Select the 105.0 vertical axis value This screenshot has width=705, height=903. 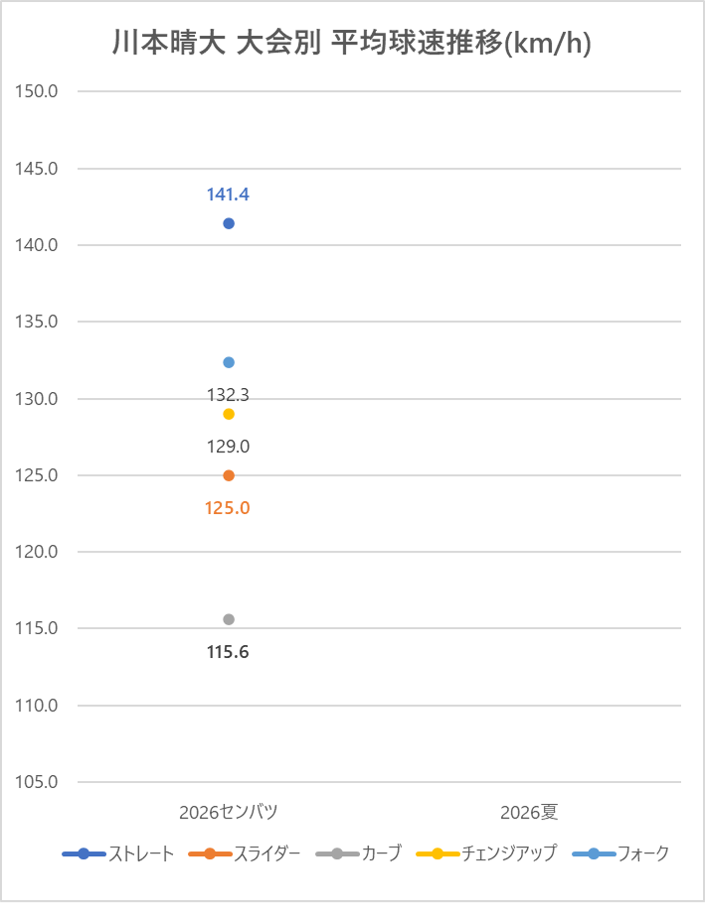[39, 782]
